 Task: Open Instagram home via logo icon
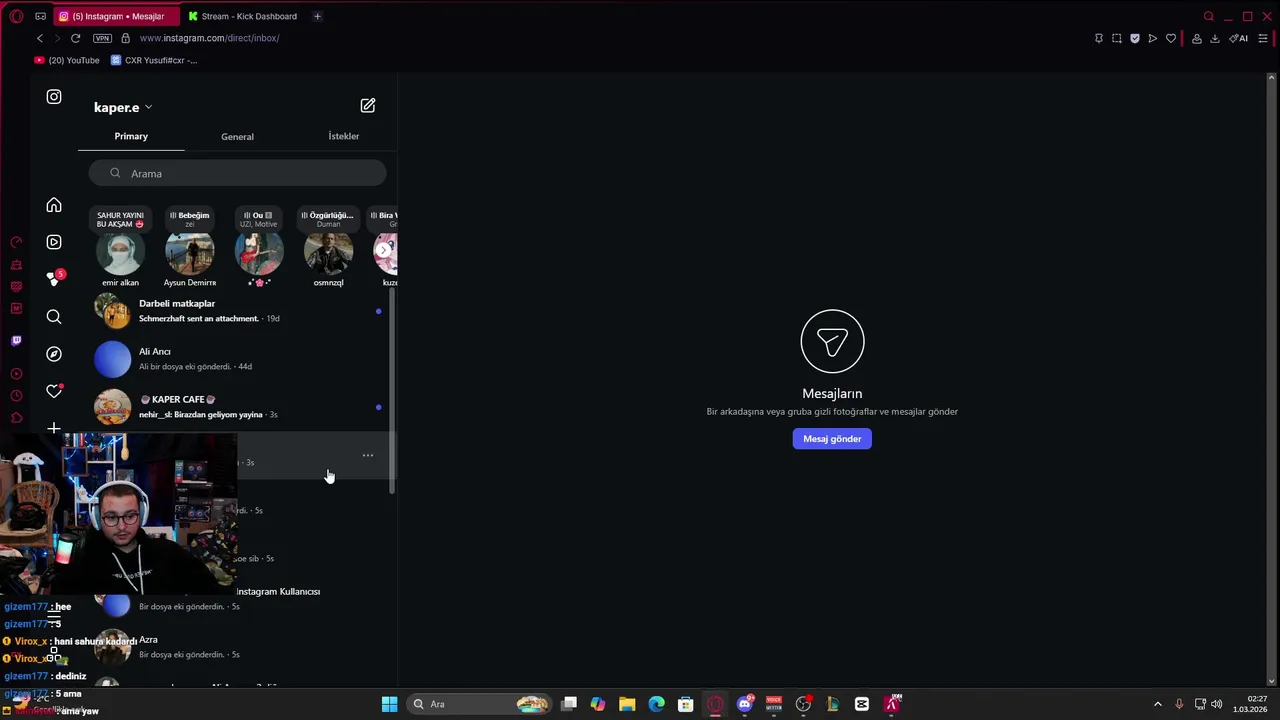(x=54, y=97)
